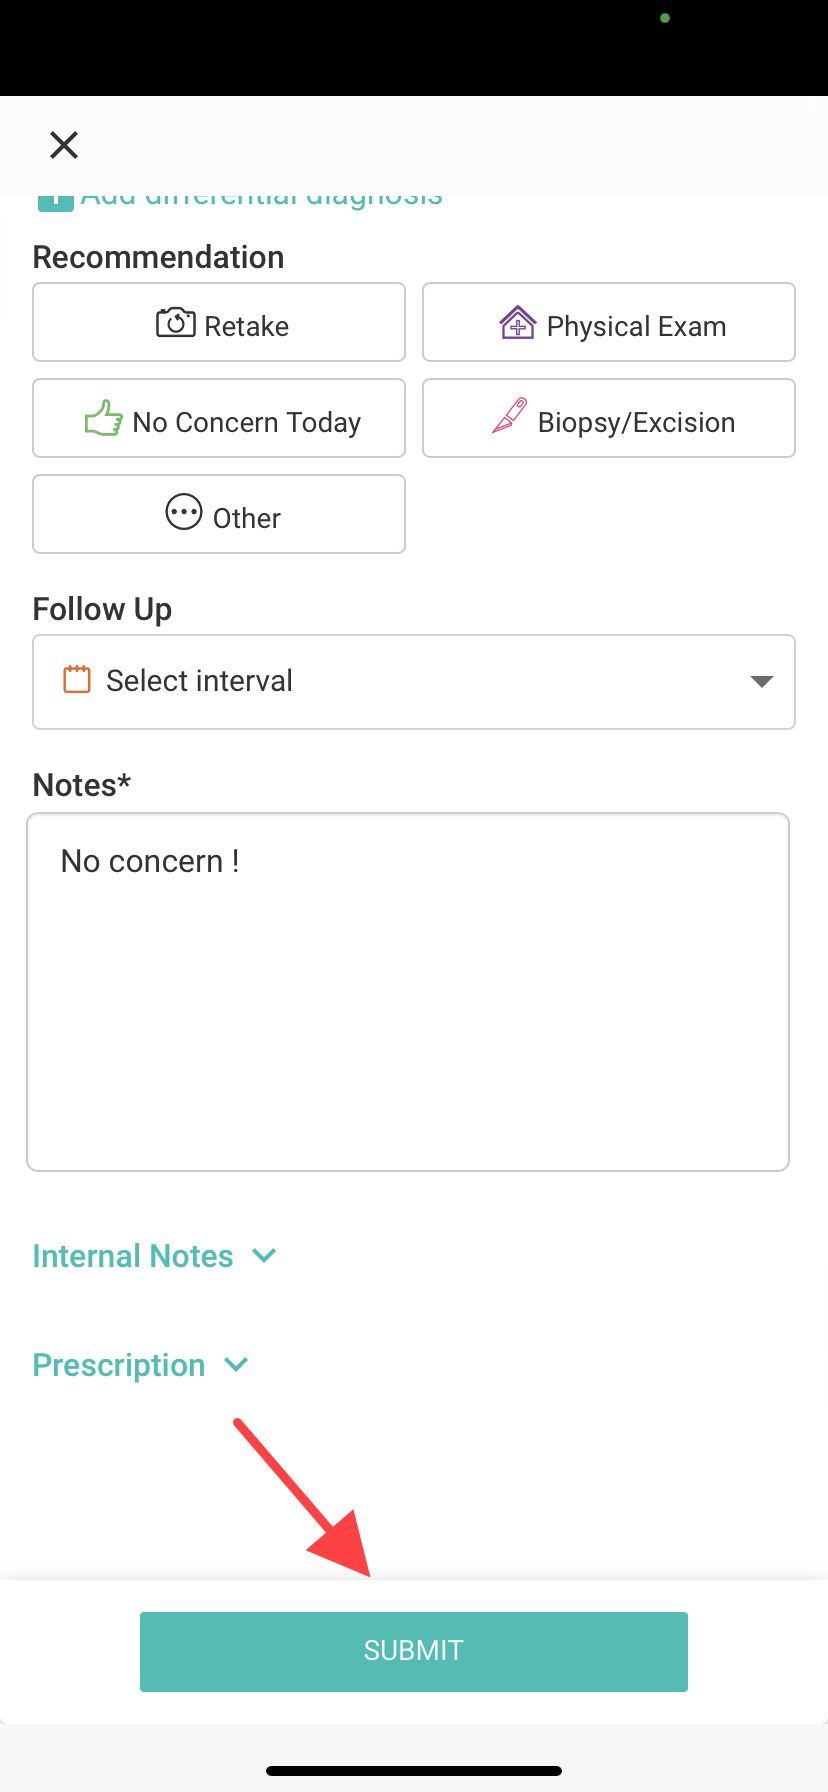
Task: Click the orange calendar icon in Follow Up
Action: 77,680
